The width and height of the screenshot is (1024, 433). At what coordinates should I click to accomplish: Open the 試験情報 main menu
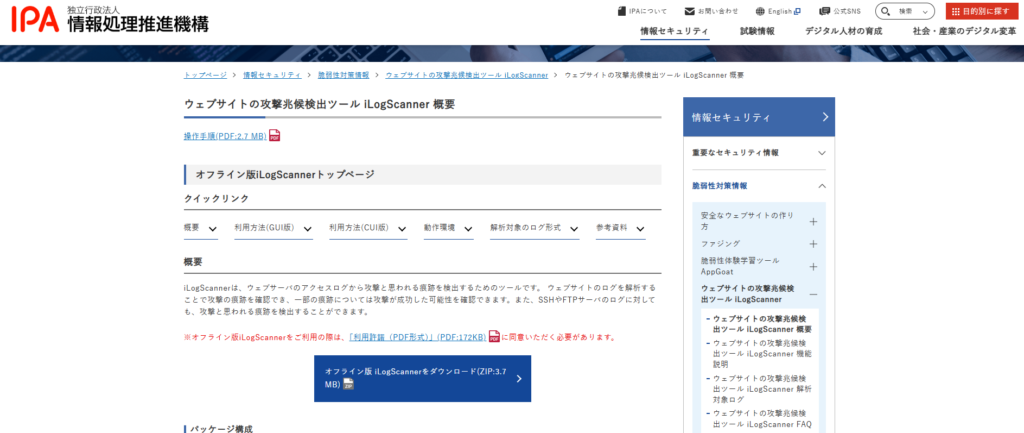pos(758,31)
